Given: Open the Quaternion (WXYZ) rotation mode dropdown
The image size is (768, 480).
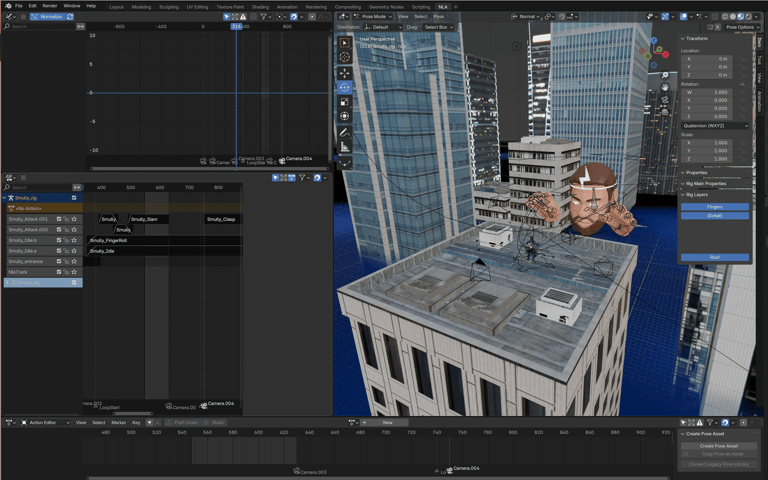Looking at the screenshot, I should [x=714, y=126].
